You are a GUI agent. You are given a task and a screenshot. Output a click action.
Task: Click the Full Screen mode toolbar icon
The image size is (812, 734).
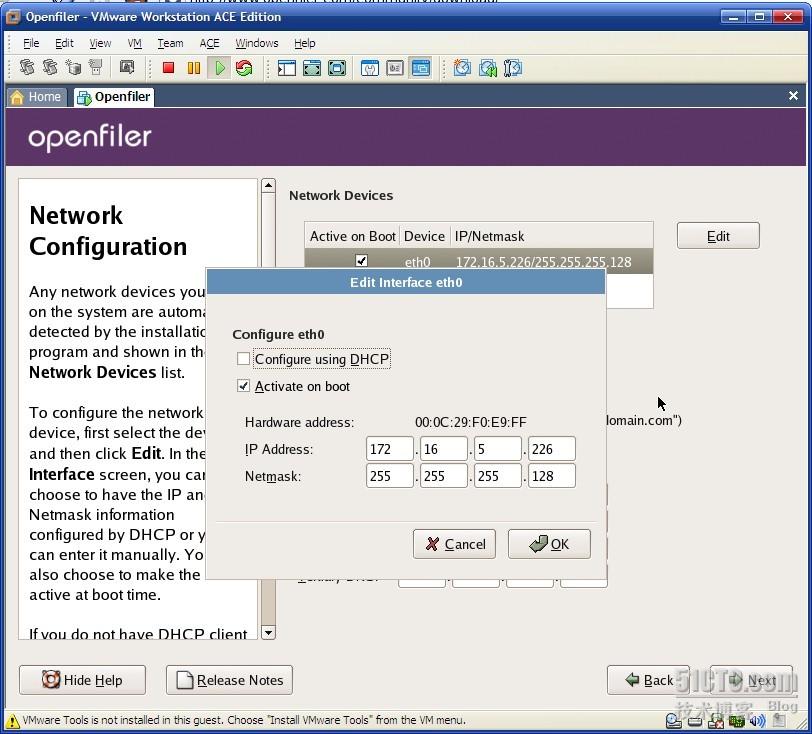tap(337, 68)
